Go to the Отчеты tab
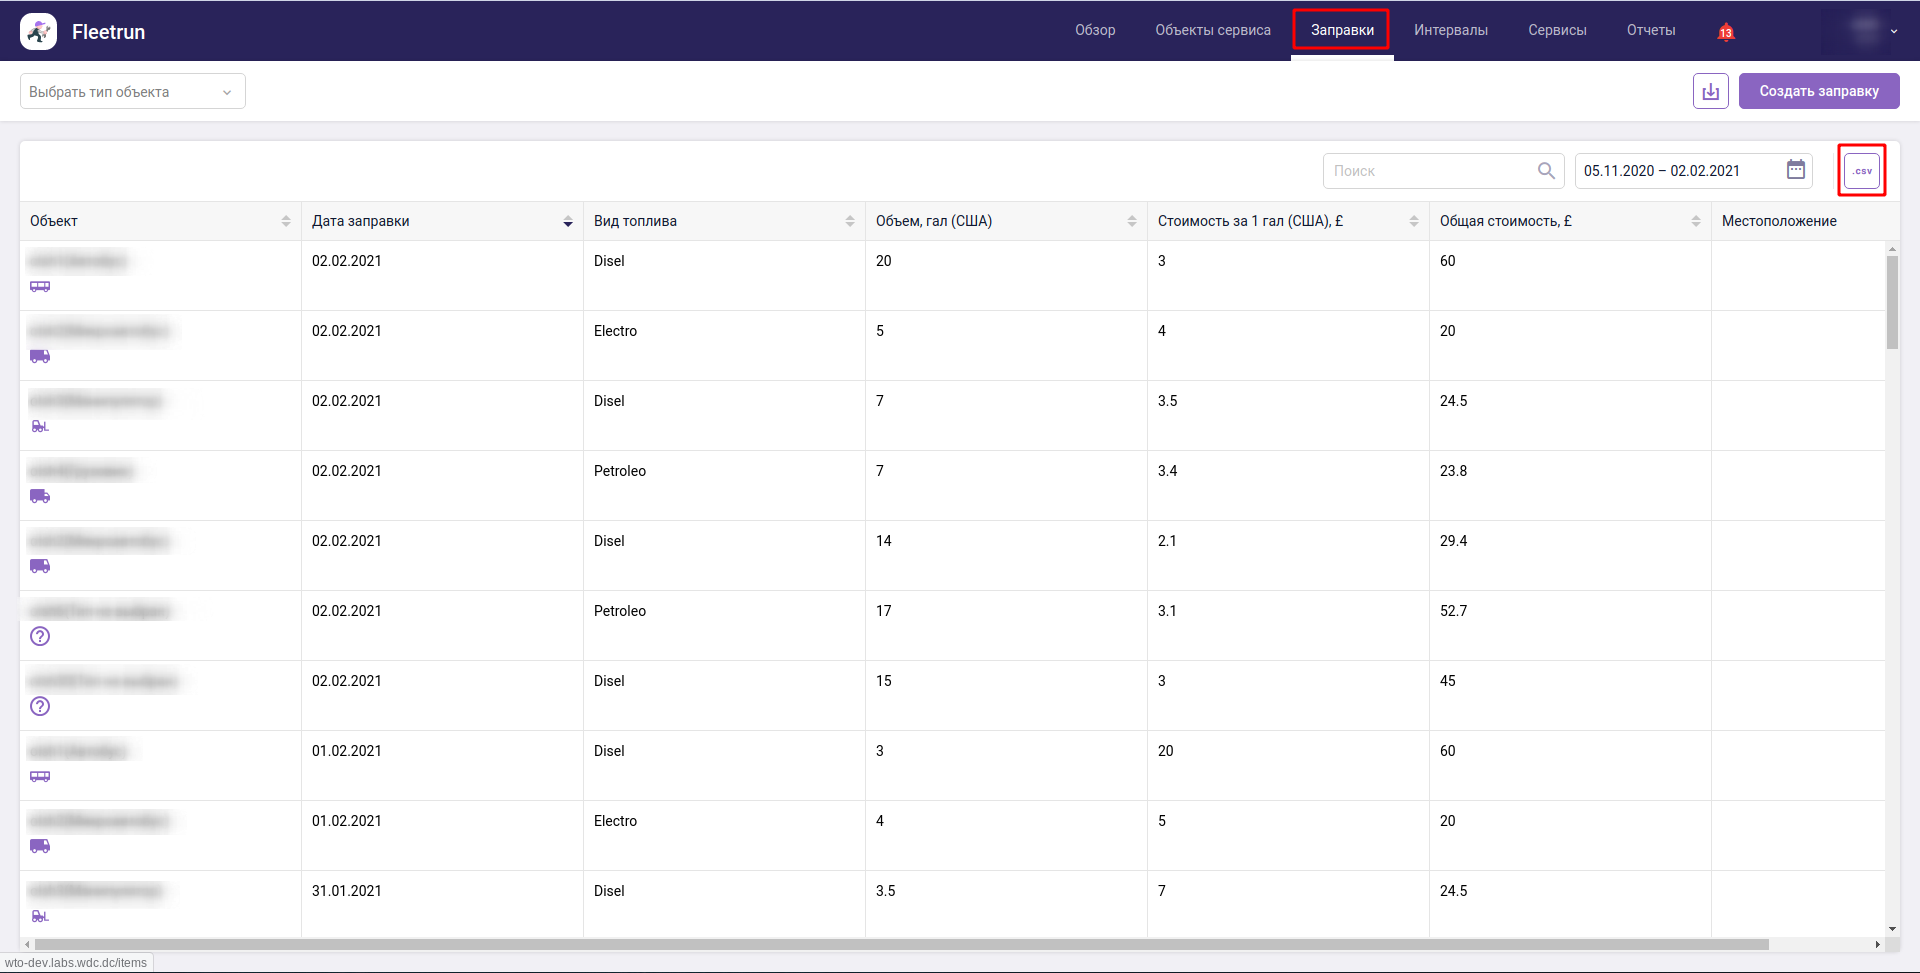The height and width of the screenshot is (973, 1920). coord(1650,31)
